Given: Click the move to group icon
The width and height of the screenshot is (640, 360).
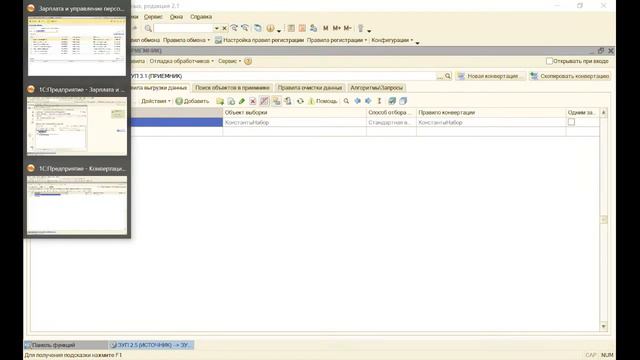Looking at the screenshot, I should [288, 101].
